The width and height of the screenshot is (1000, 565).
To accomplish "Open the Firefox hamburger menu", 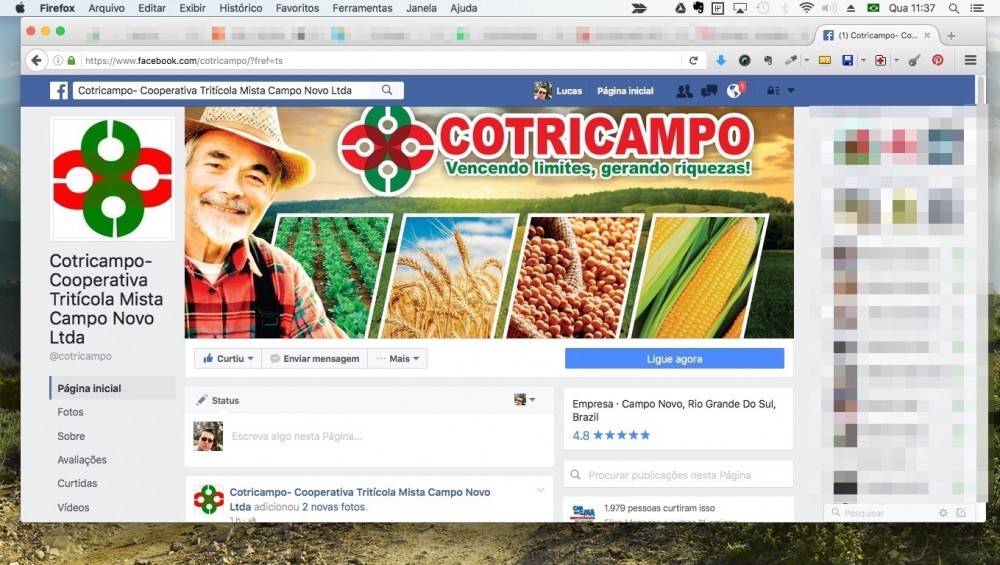I will click(970, 60).
